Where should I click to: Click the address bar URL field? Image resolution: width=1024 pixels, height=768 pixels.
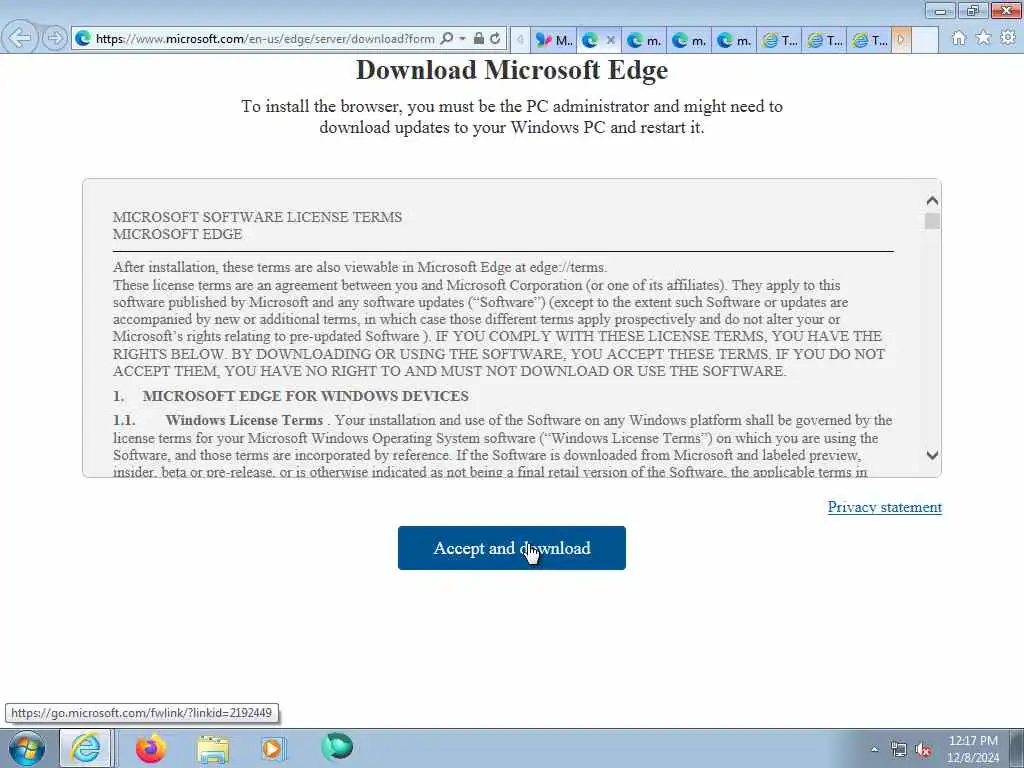pos(265,39)
